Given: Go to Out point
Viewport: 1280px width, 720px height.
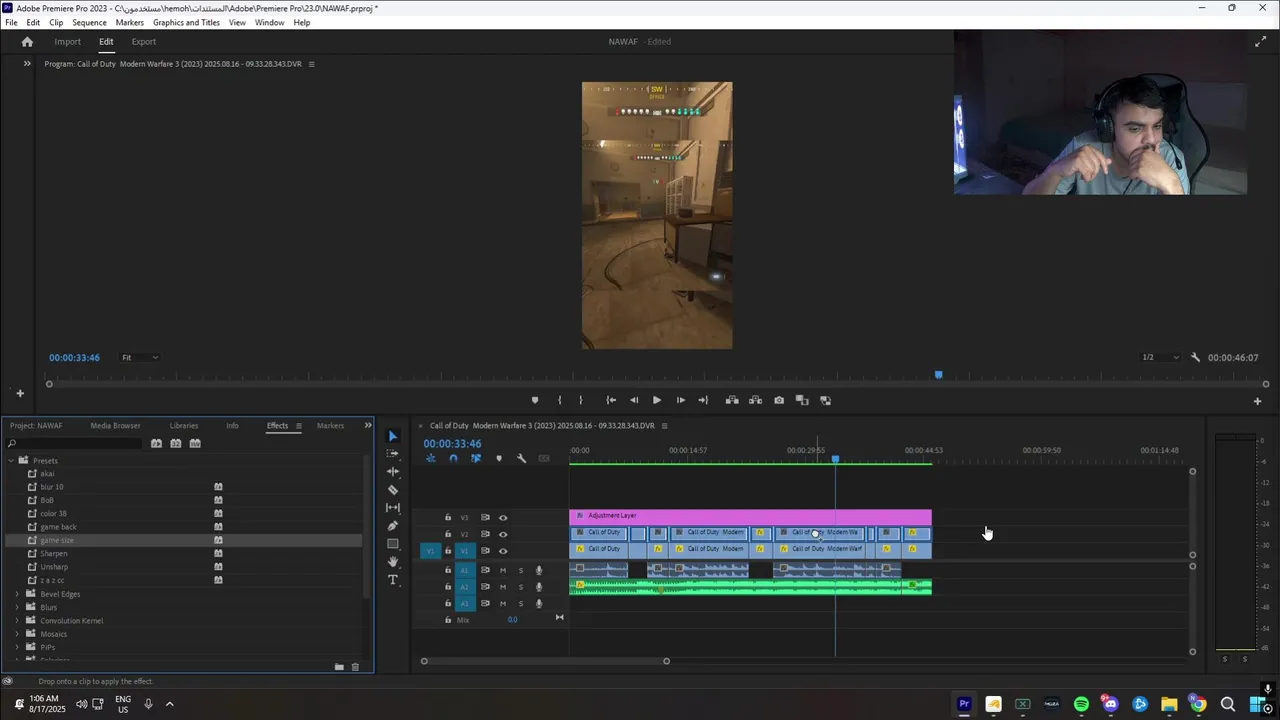Looking at the screenshot, I should [703, 400].
